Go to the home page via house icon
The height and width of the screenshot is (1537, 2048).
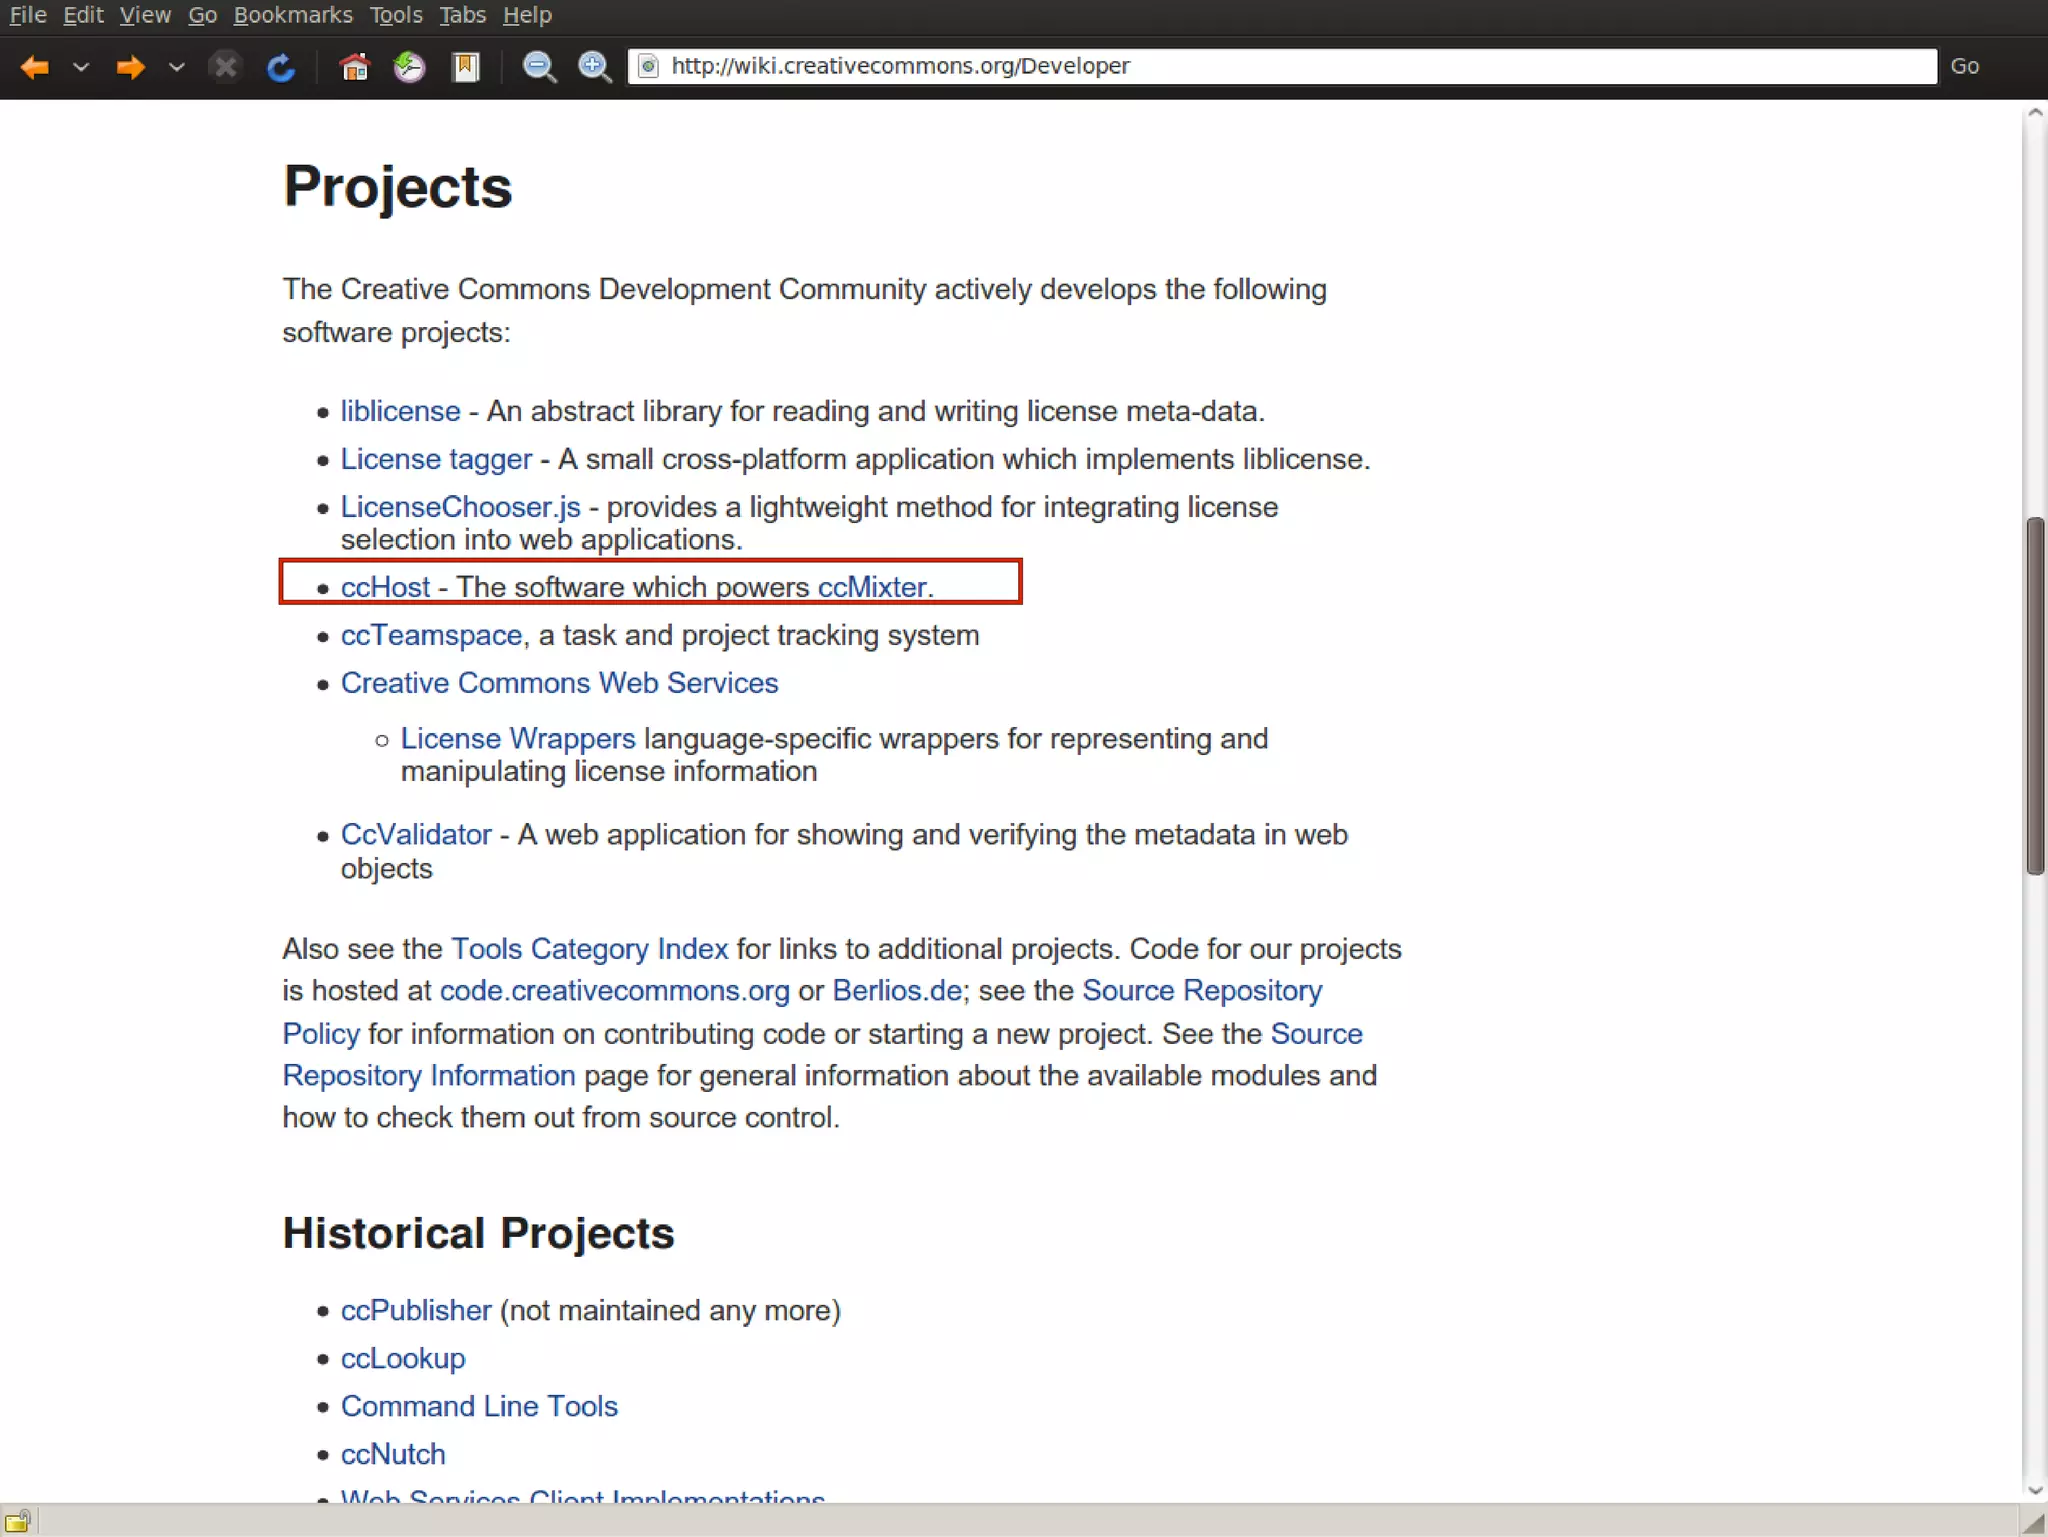pos(354,67)
